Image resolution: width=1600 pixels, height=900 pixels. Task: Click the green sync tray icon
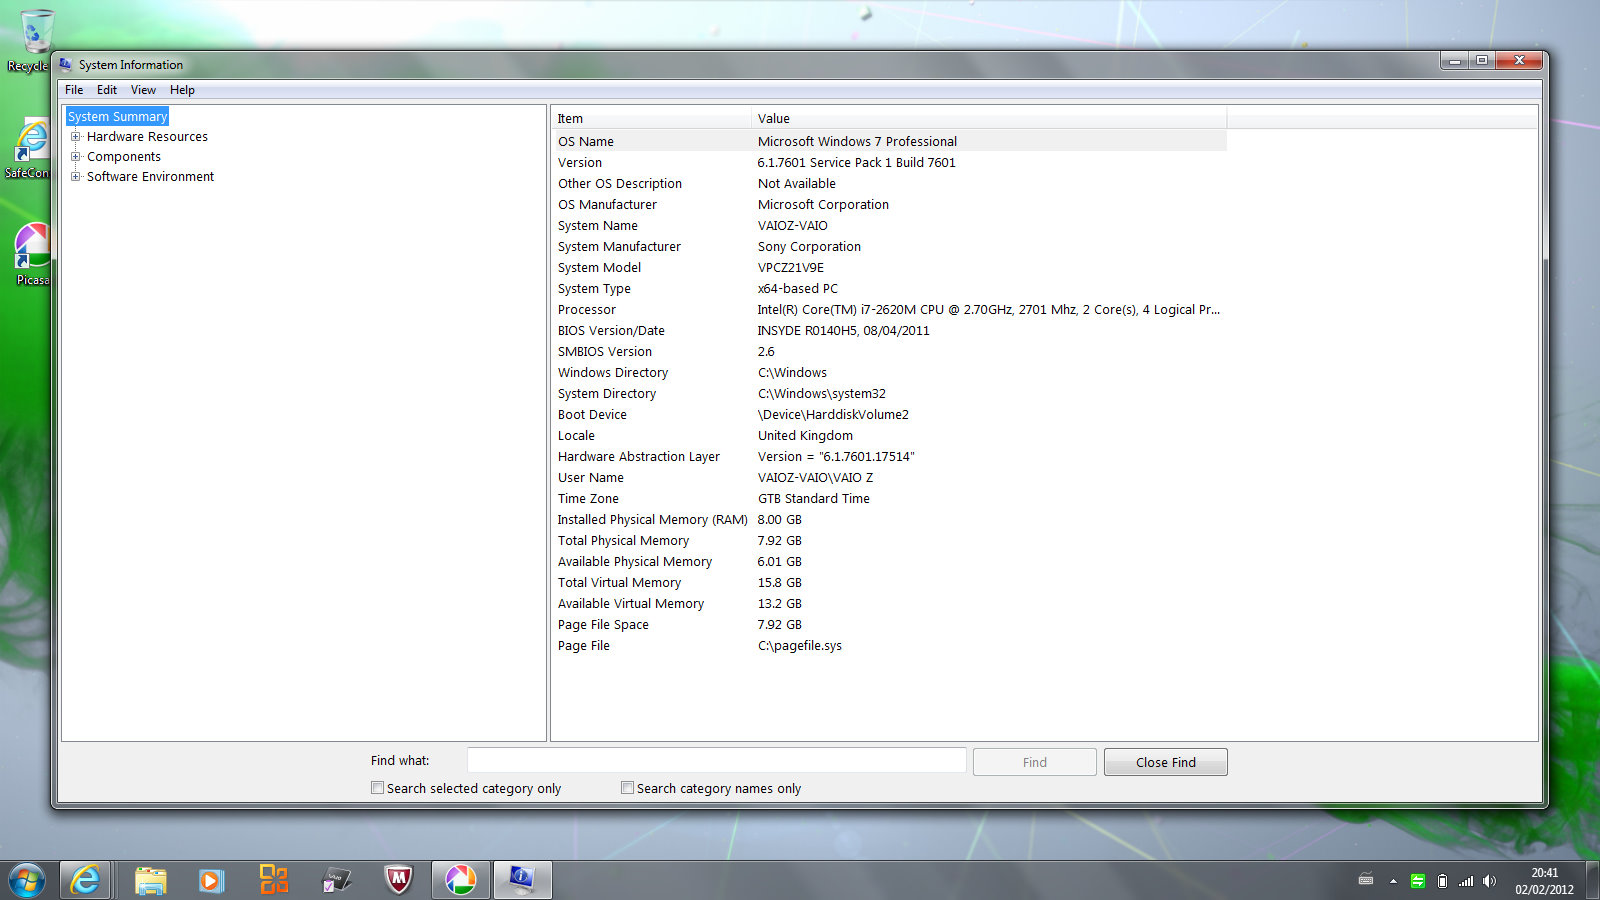[x=1418, y=881]
